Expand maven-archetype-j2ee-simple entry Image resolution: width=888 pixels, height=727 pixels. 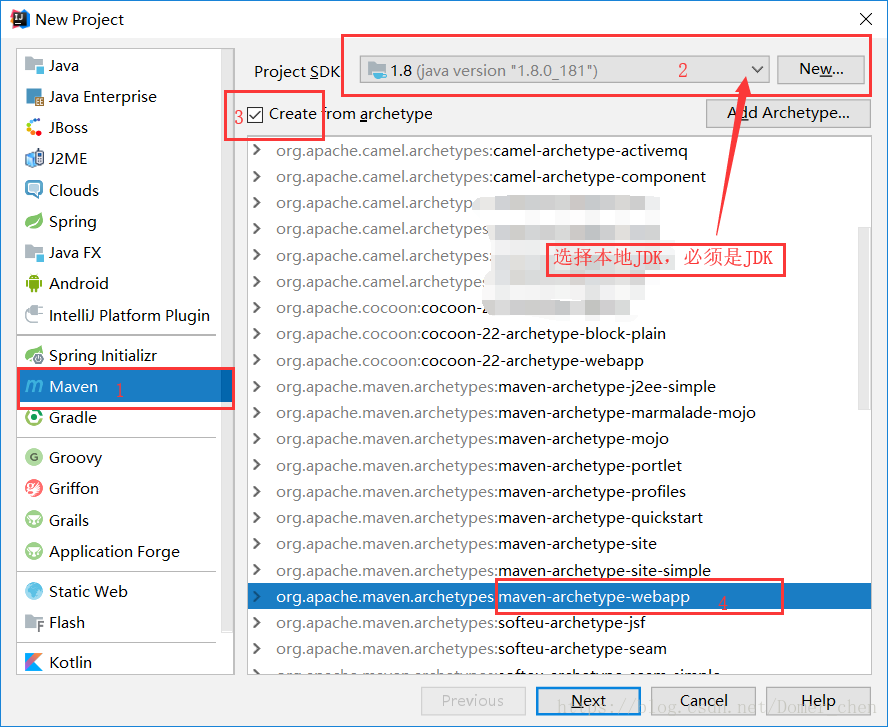pos(257,386)
